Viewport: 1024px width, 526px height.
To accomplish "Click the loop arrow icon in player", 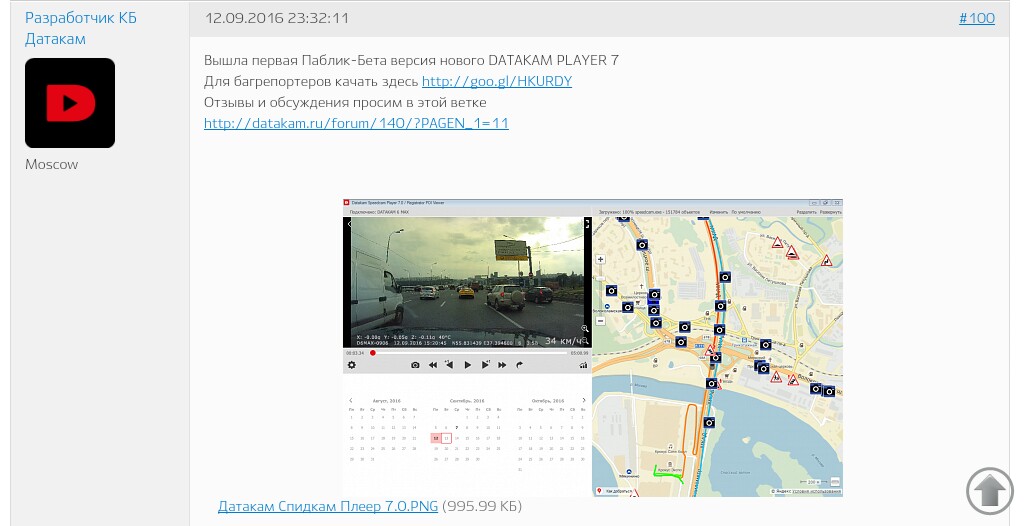I will point(520,365).
